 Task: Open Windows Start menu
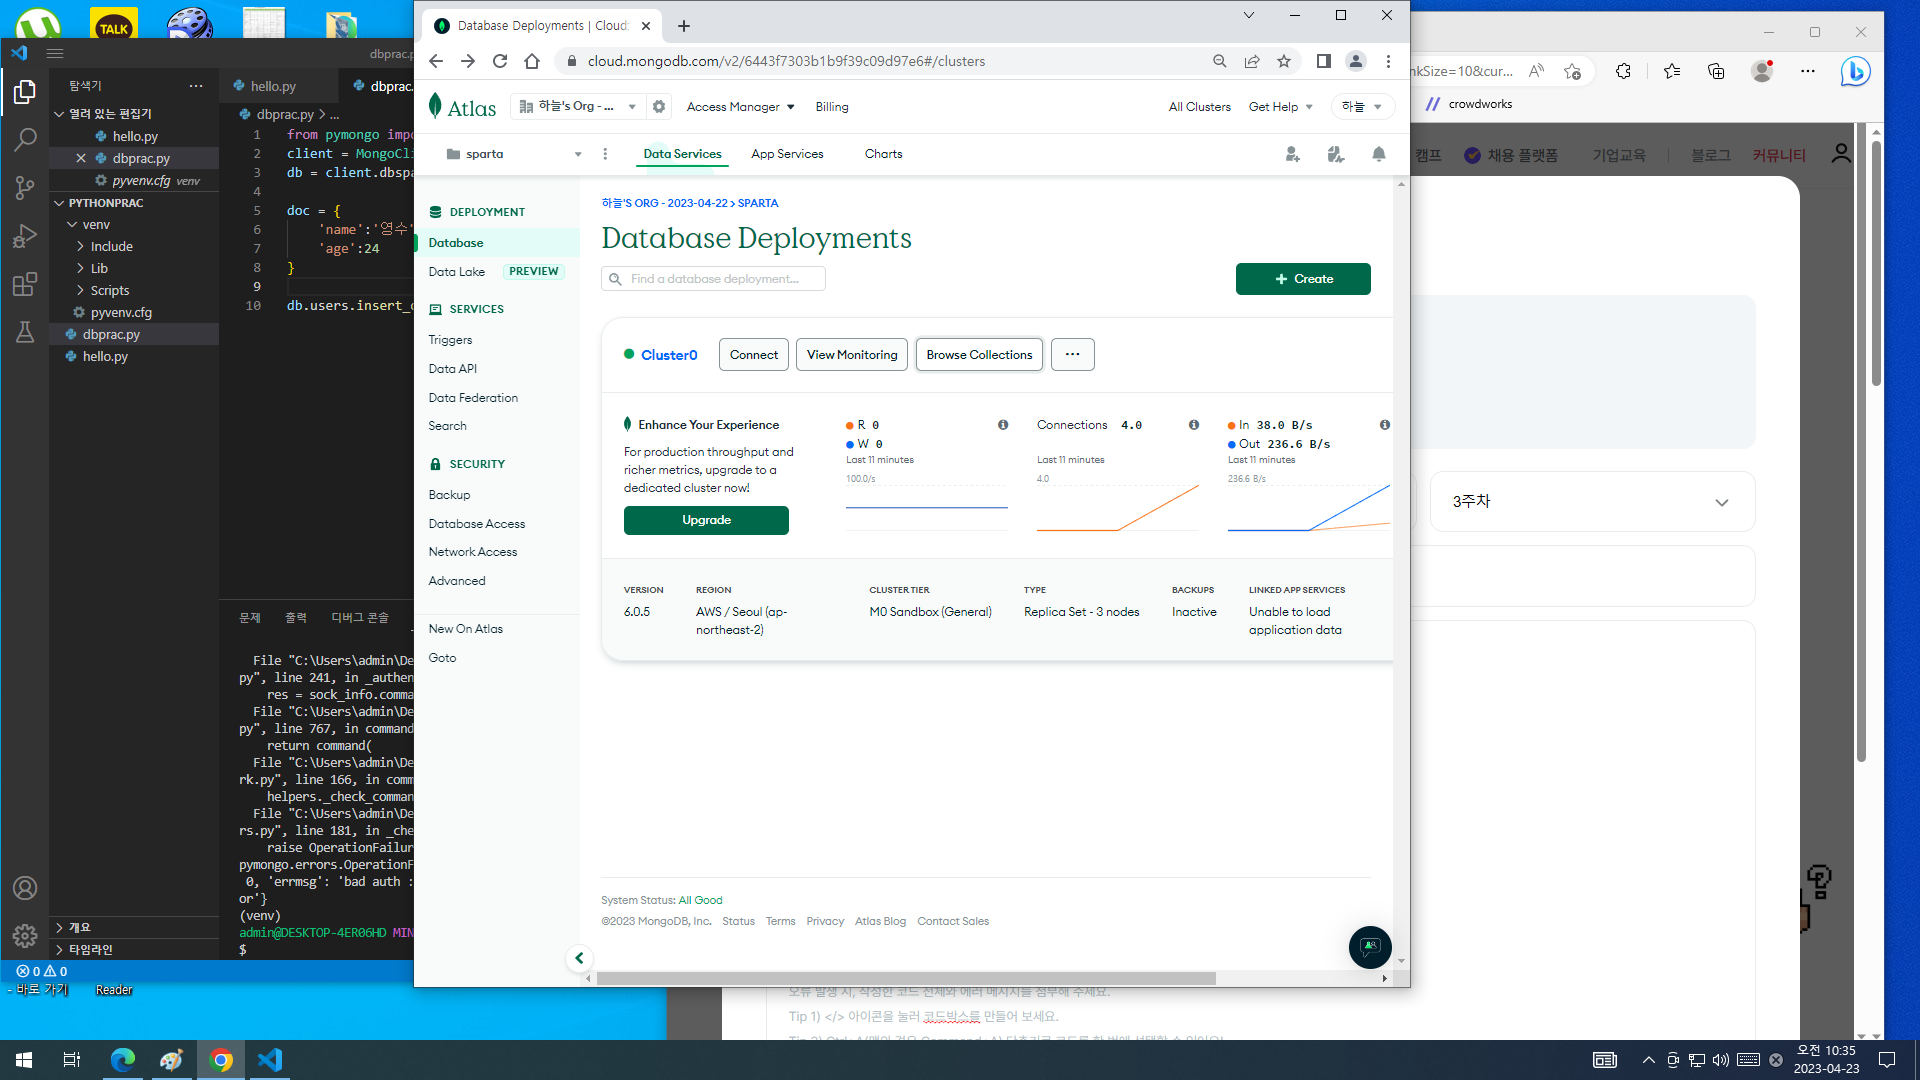[24, 1060]
